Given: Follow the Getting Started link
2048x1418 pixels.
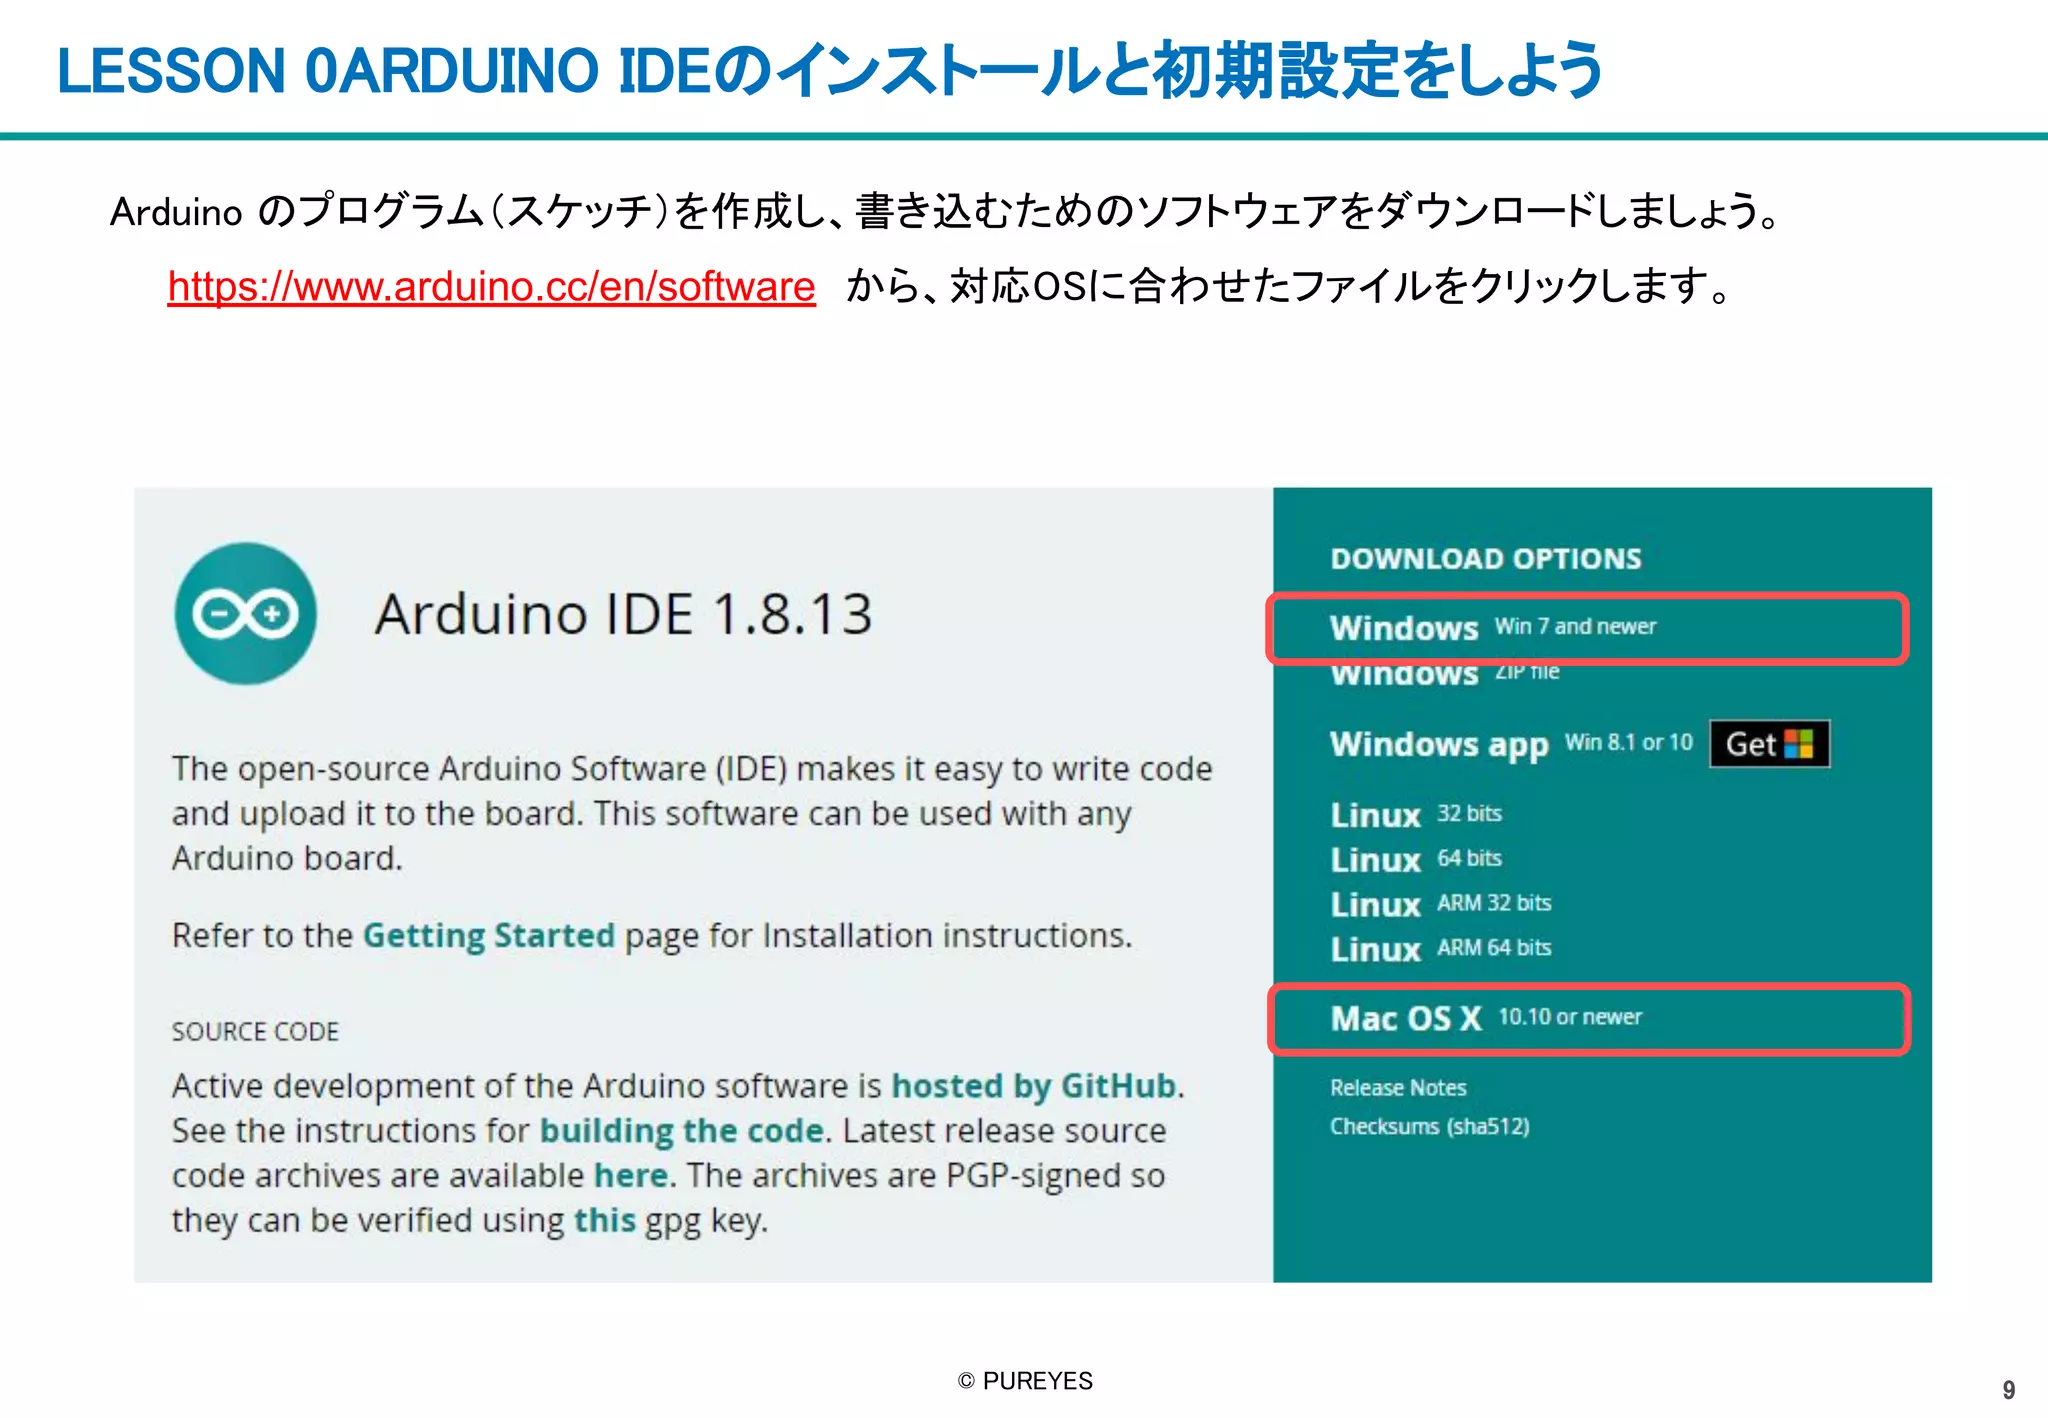Looking at the screenshot, I should (488, 935).
